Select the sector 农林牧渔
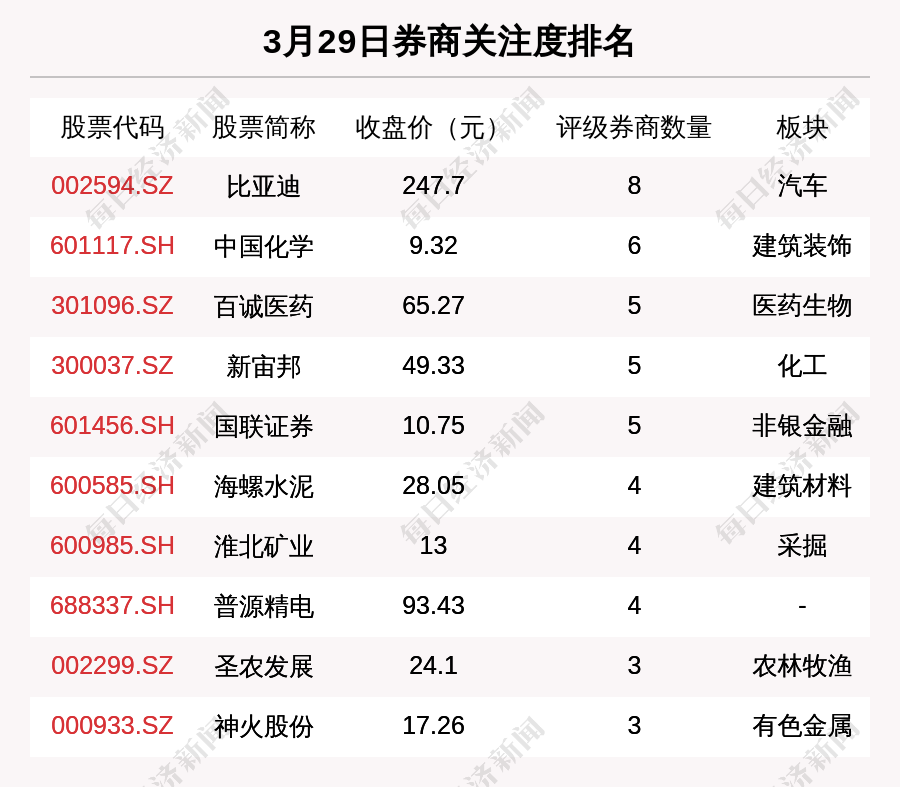Screen dimensions: 900x787 [x=802, y=666]
